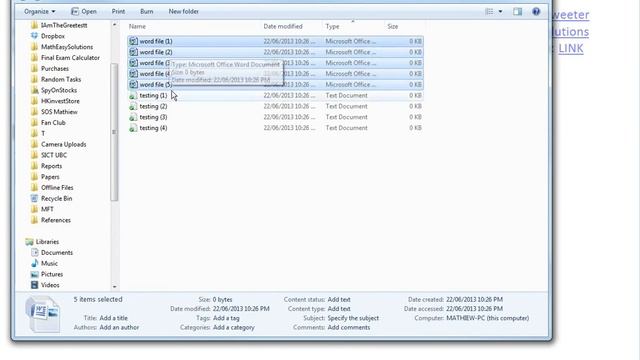
Task: Click the 'testing (2)' file name
Action: pos(153,106)
